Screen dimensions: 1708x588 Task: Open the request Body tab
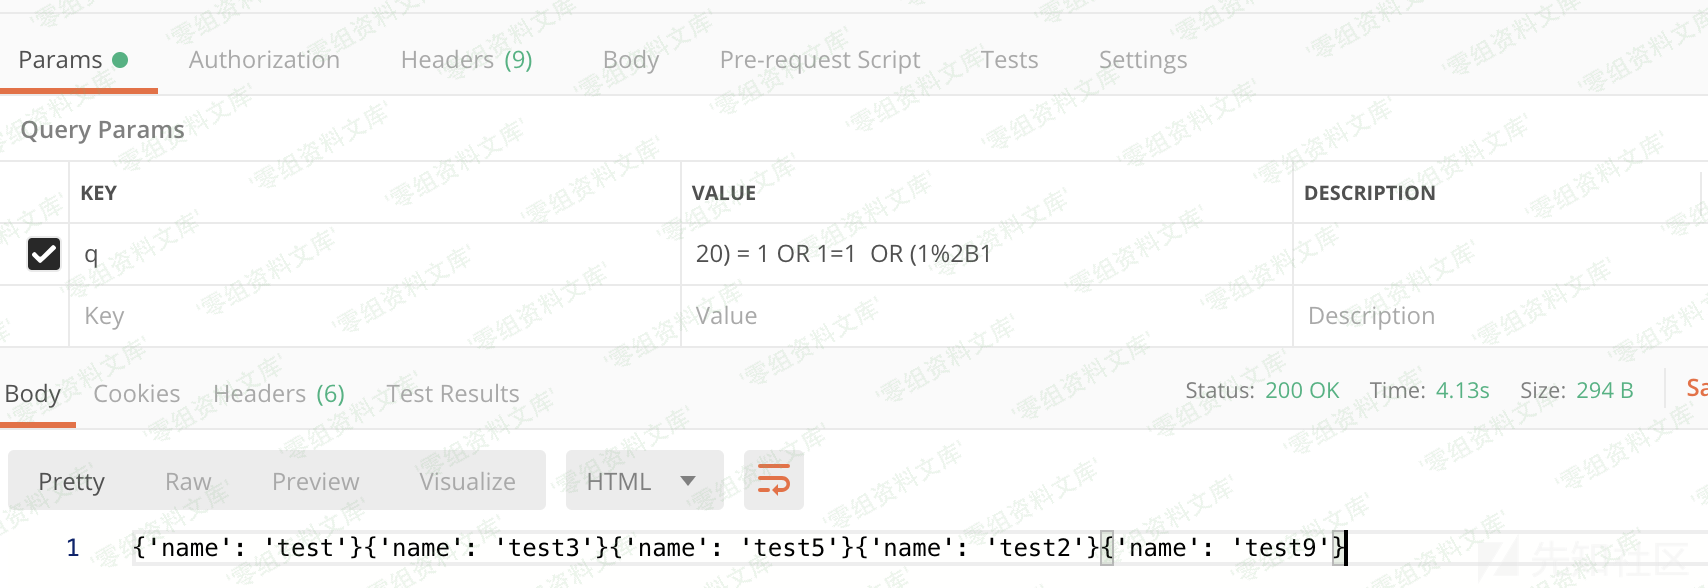pyautogui.click(x=630, y=60)
